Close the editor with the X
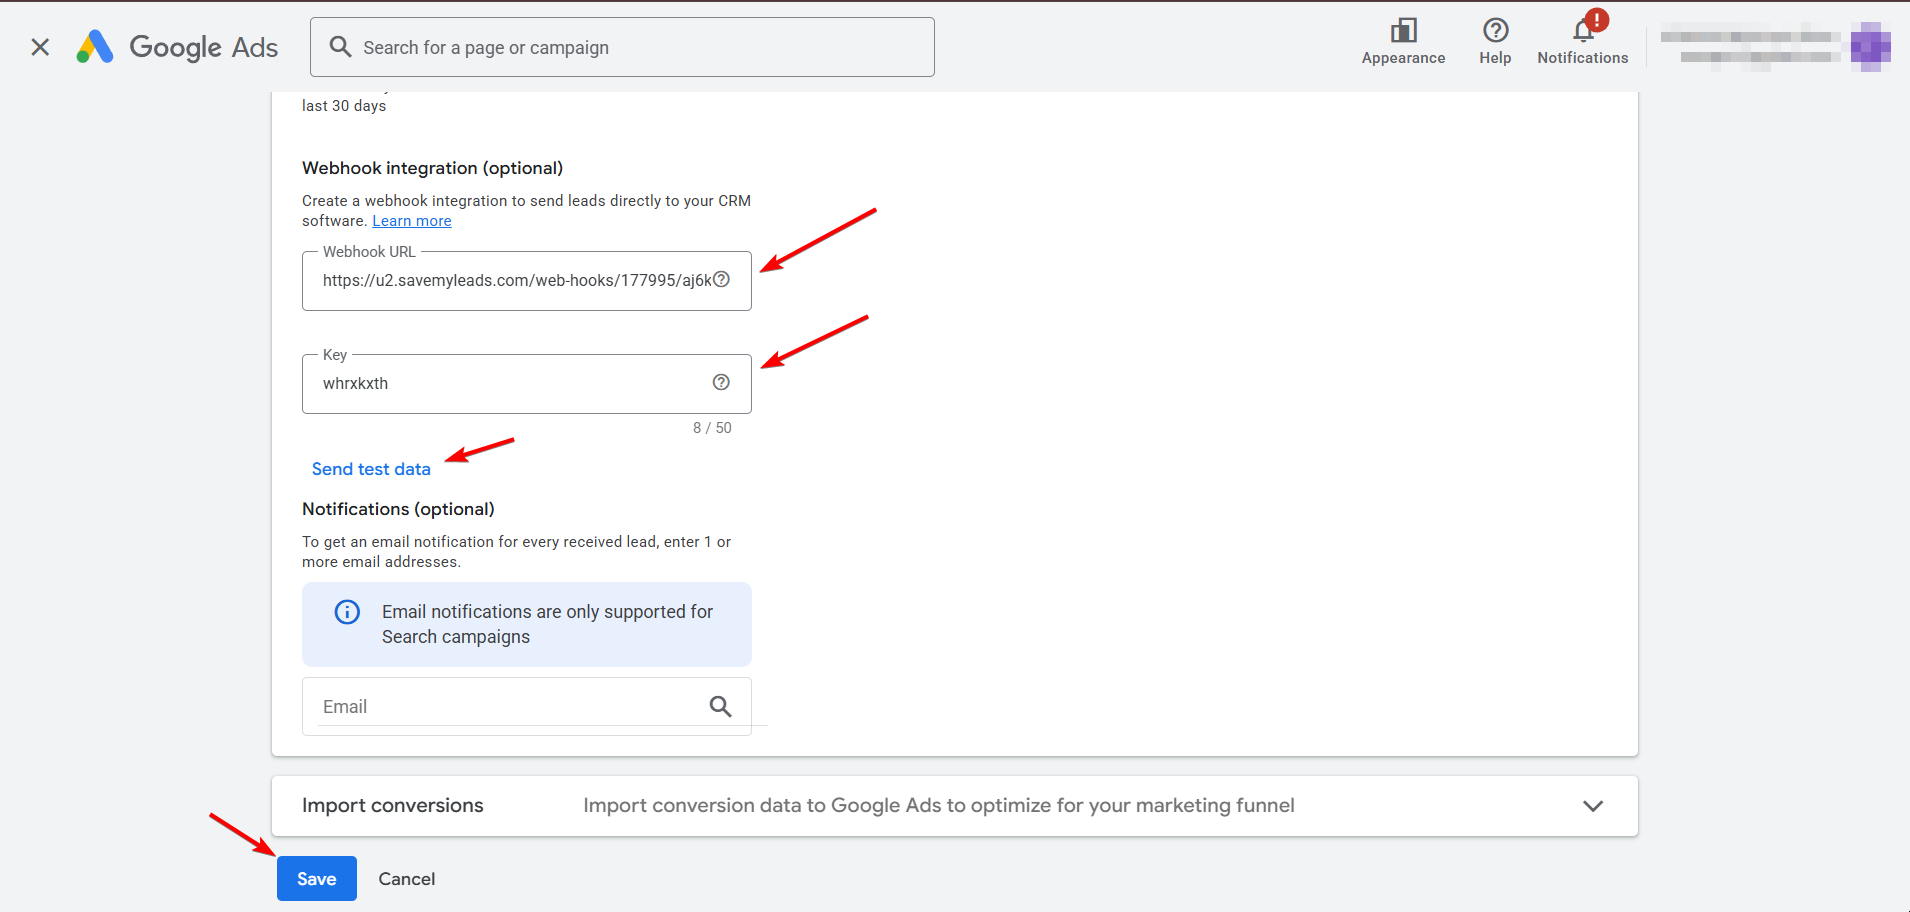 click(x=40, y=46)
